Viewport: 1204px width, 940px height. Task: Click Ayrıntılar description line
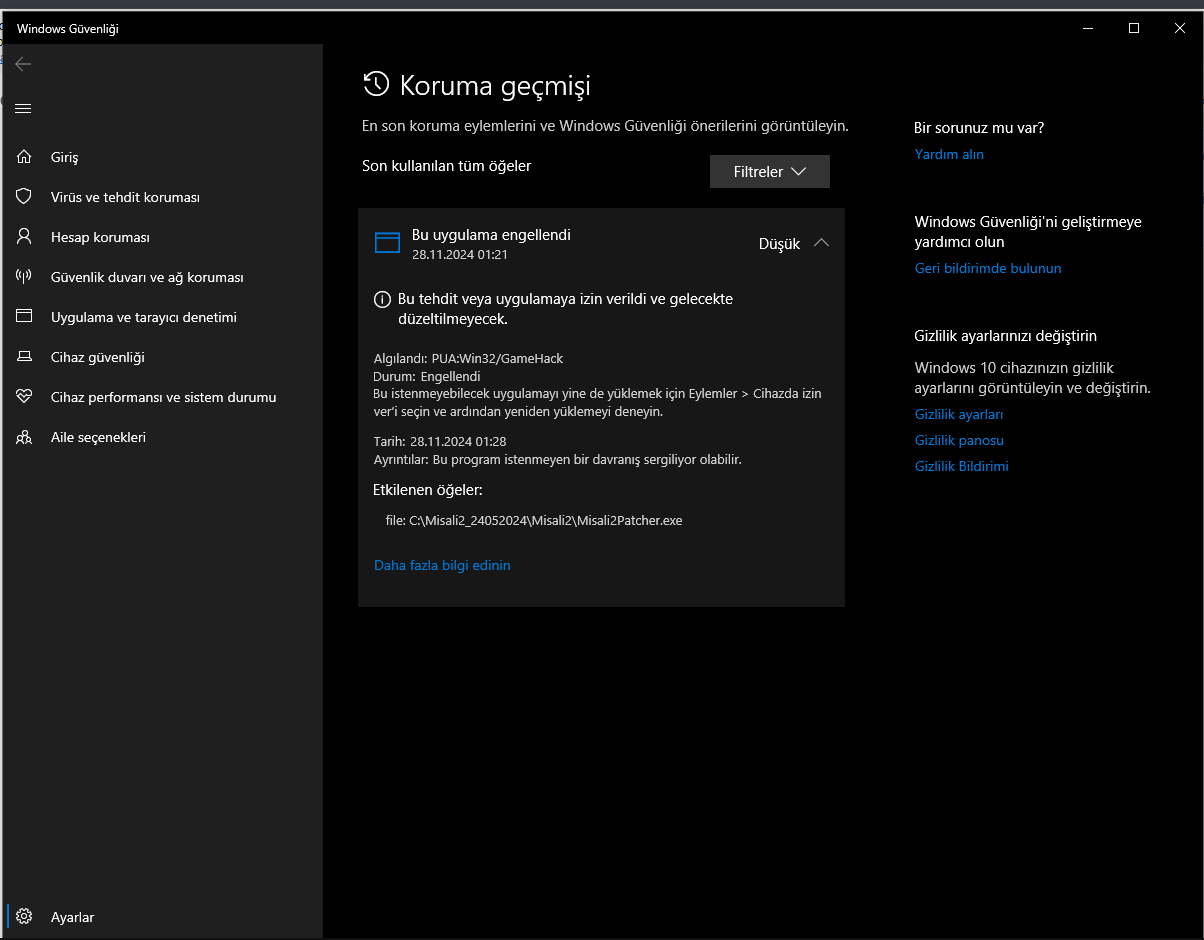558,460
